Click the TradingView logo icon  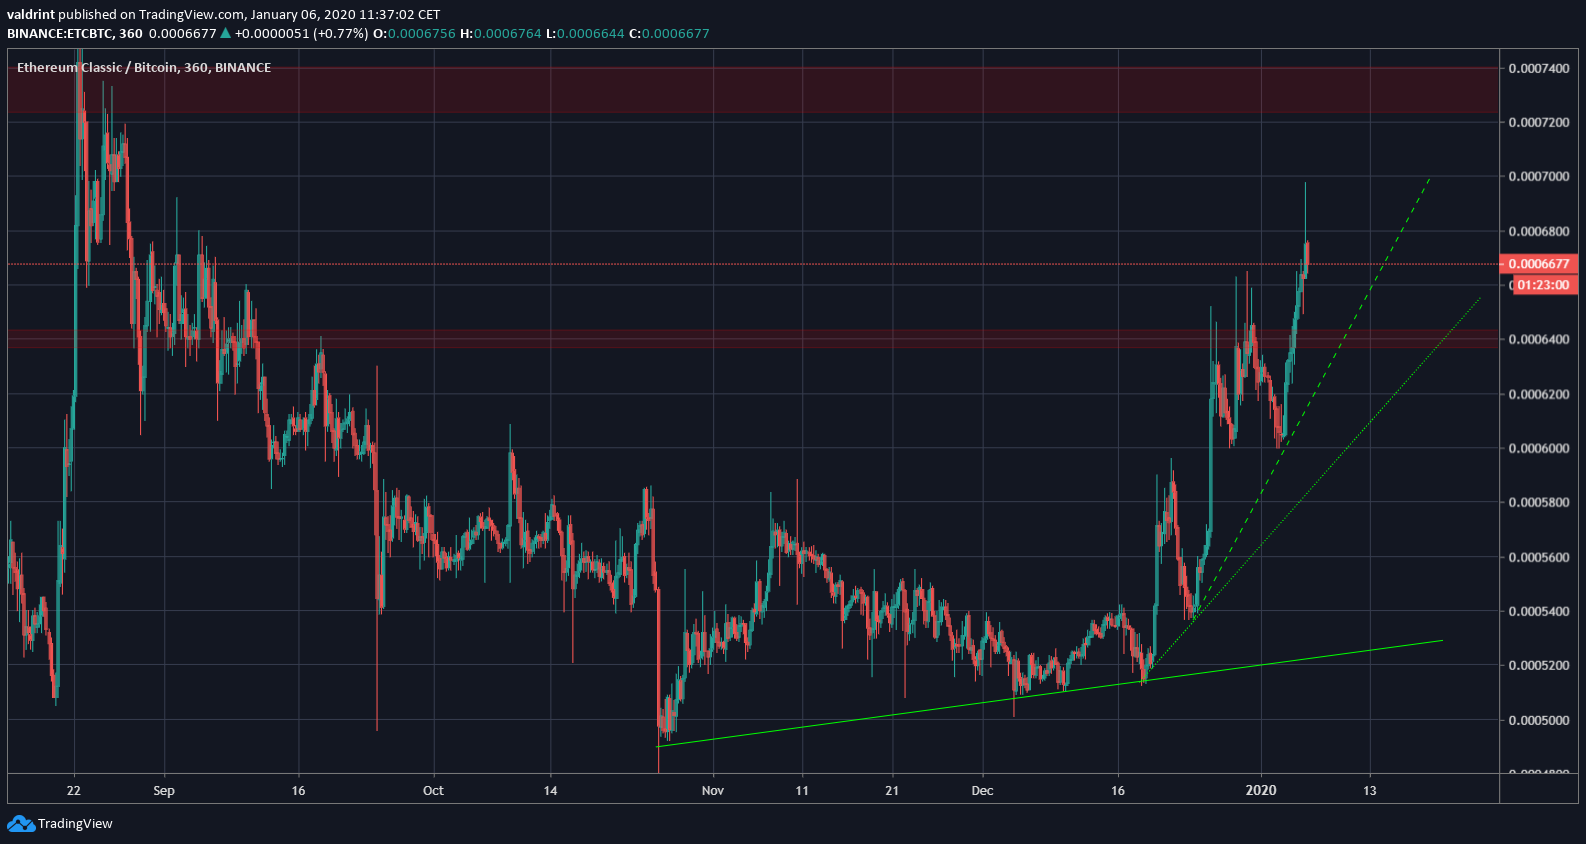tap(20, 824)
